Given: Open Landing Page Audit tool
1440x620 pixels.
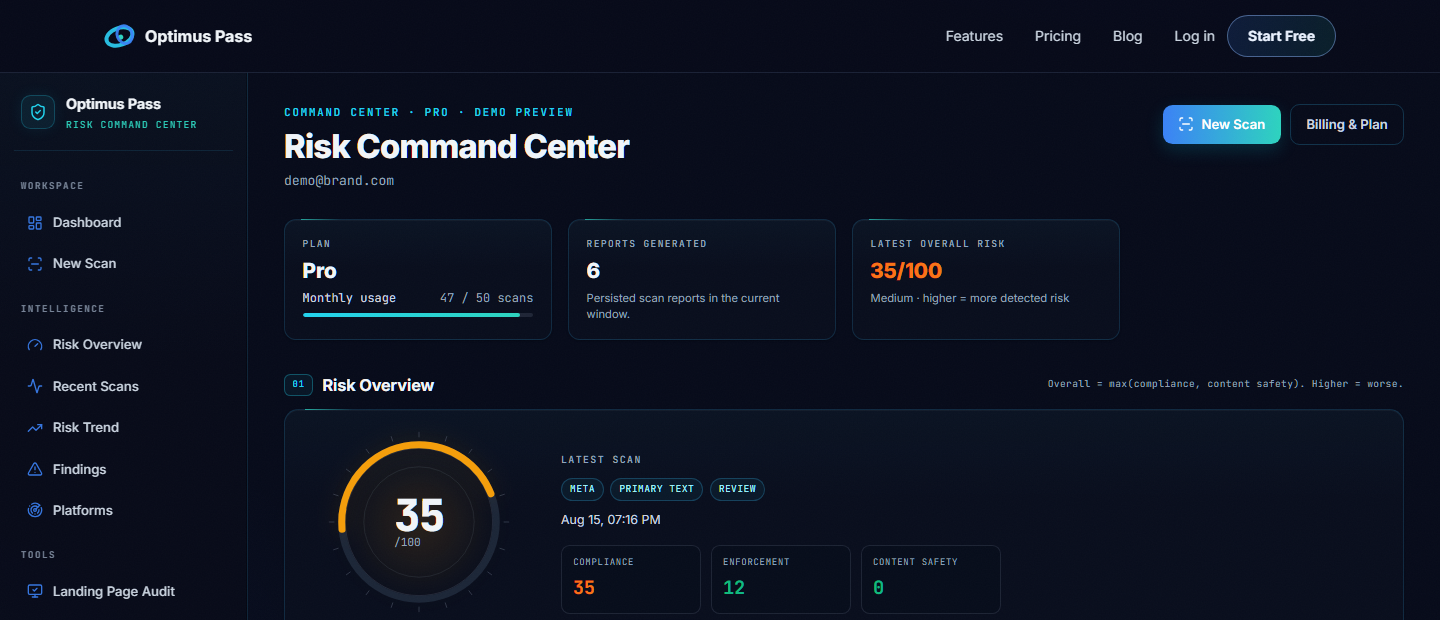Looking at the screenshot, I should pyautogui.click(x=124, y=592).
